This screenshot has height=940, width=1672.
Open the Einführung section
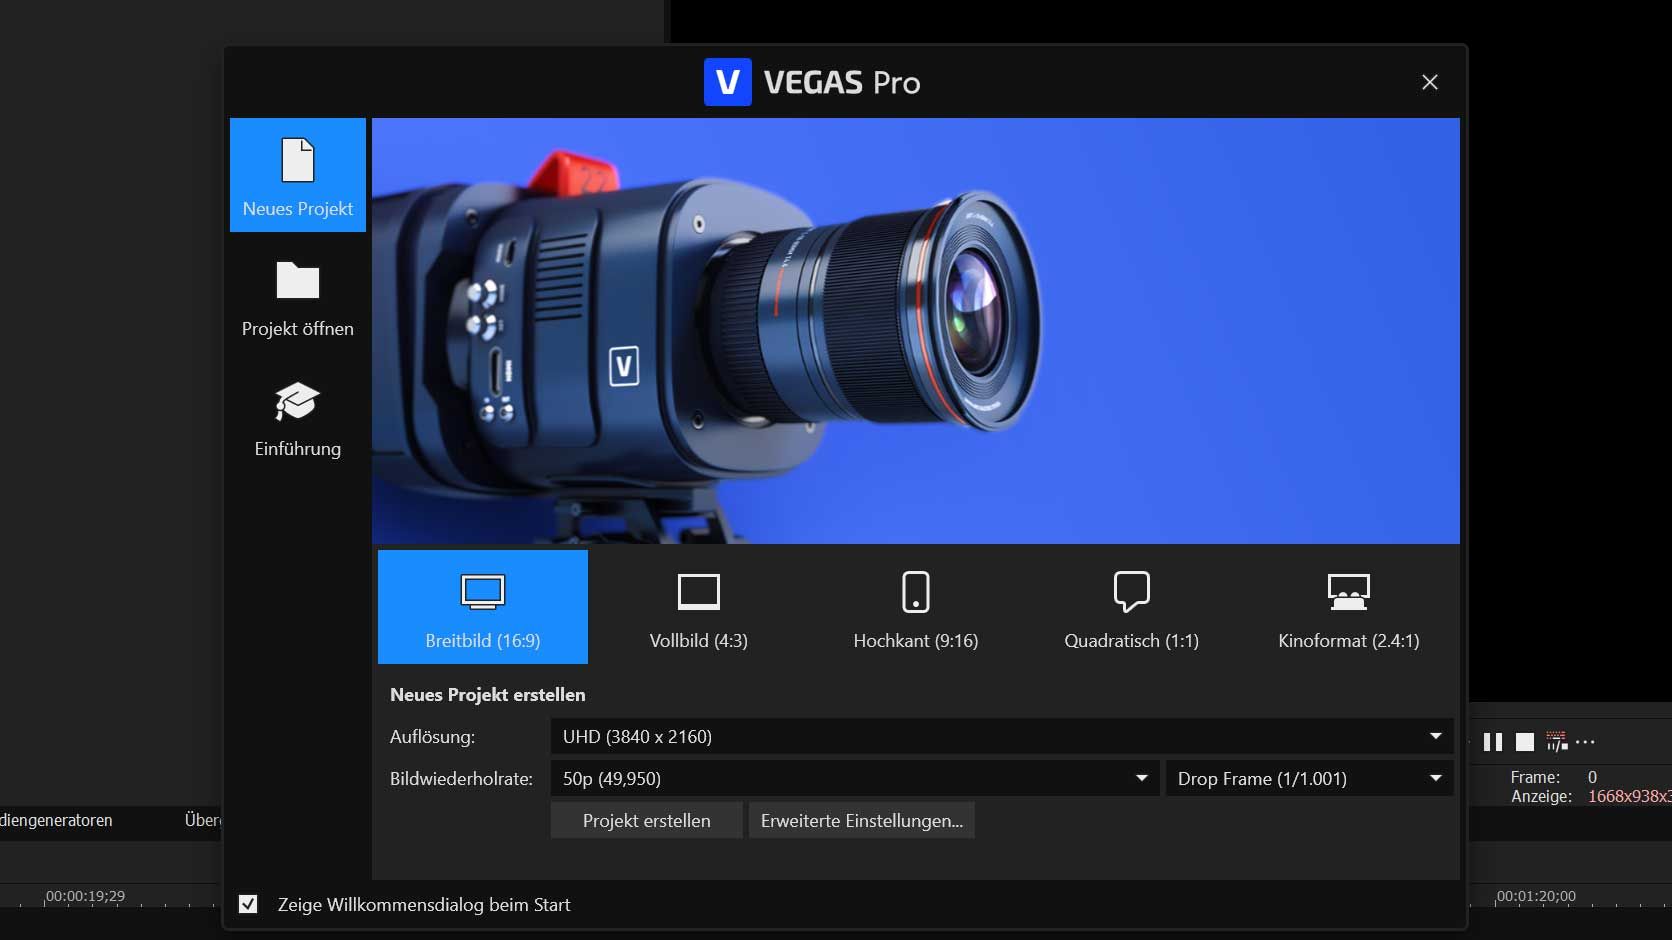coord(297,418)
